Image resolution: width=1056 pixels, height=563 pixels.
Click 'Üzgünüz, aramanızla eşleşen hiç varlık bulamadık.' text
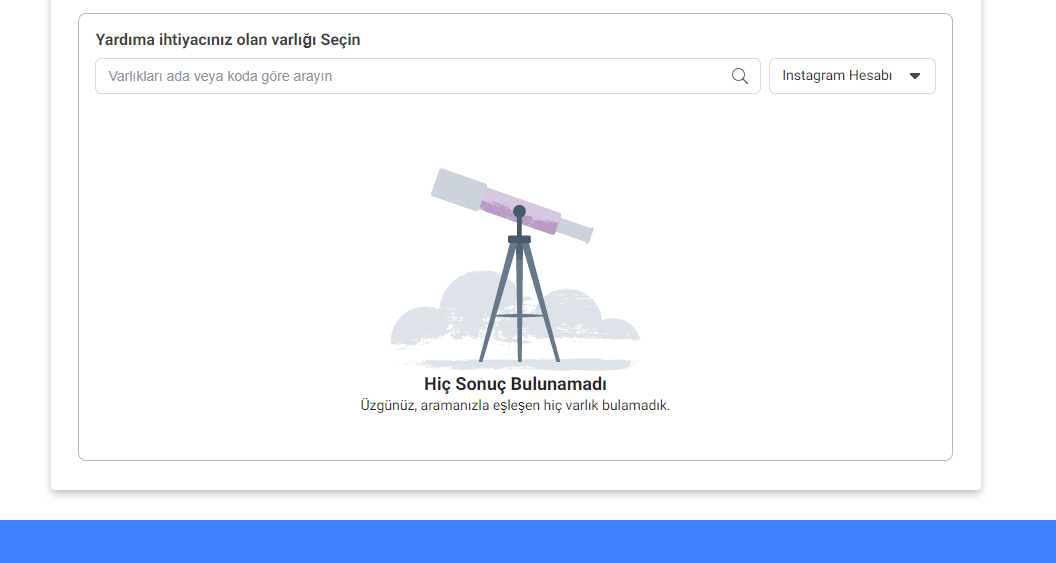pos(515,405)
